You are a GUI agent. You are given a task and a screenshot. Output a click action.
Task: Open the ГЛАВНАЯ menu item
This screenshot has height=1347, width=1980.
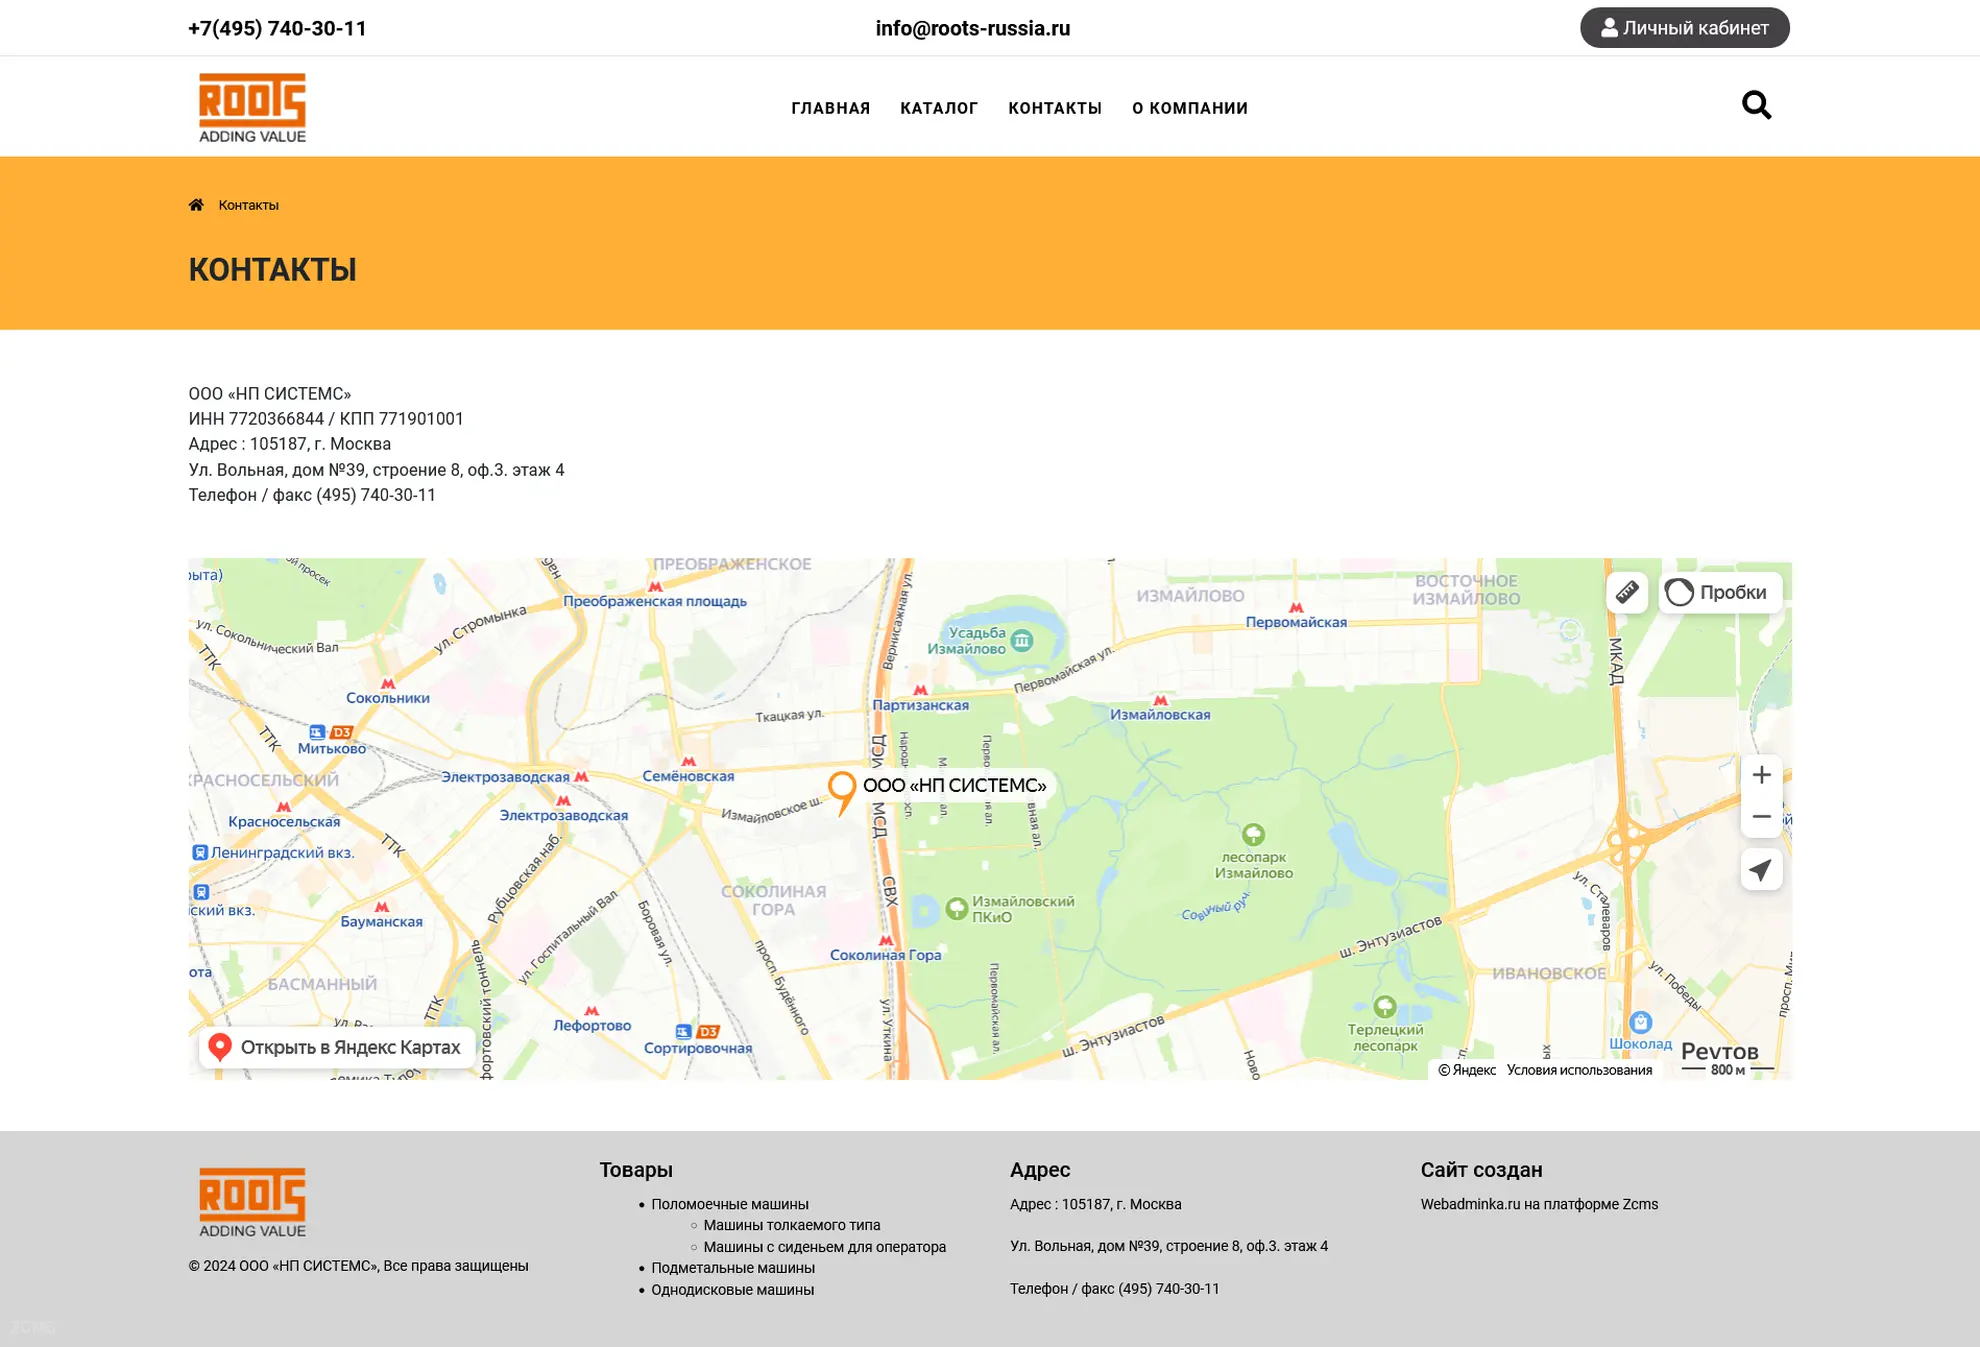[830, 108]
